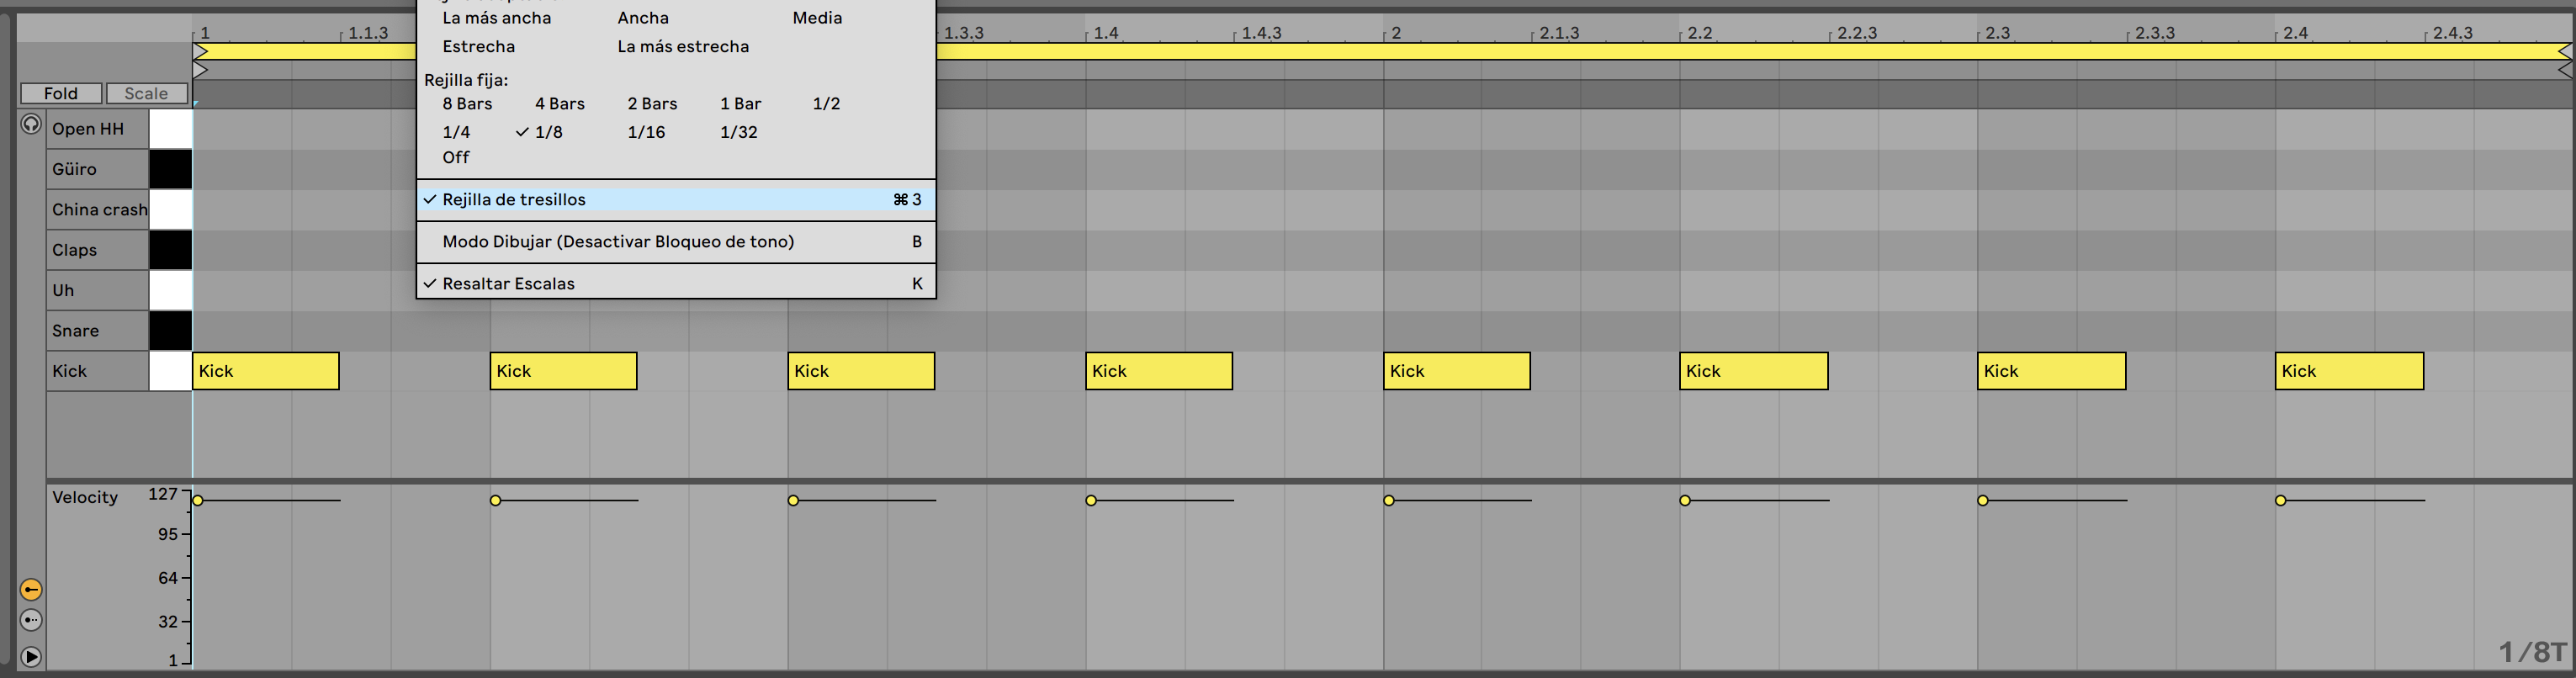2576x678 pixels.
Task: Select Modo Dibujar menu entry
Action: click(618, 242)
